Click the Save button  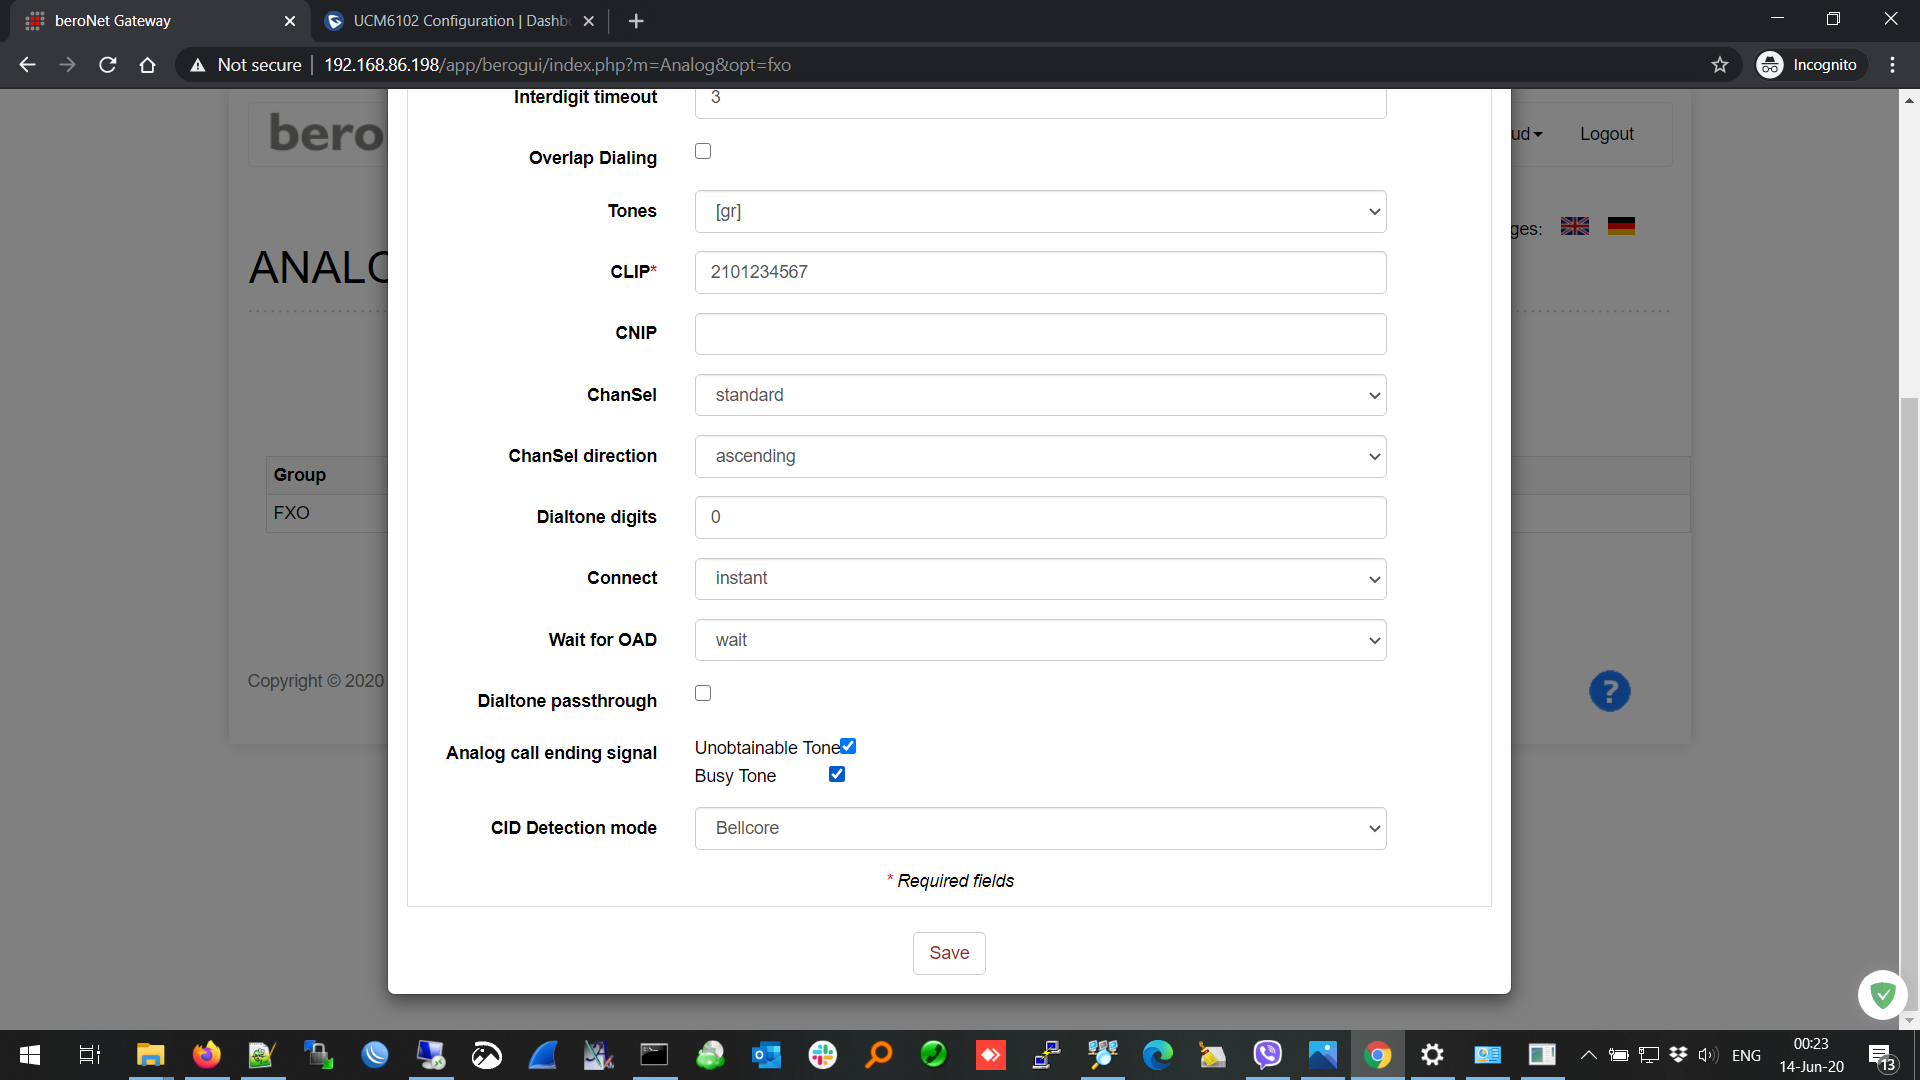point(948,954)
